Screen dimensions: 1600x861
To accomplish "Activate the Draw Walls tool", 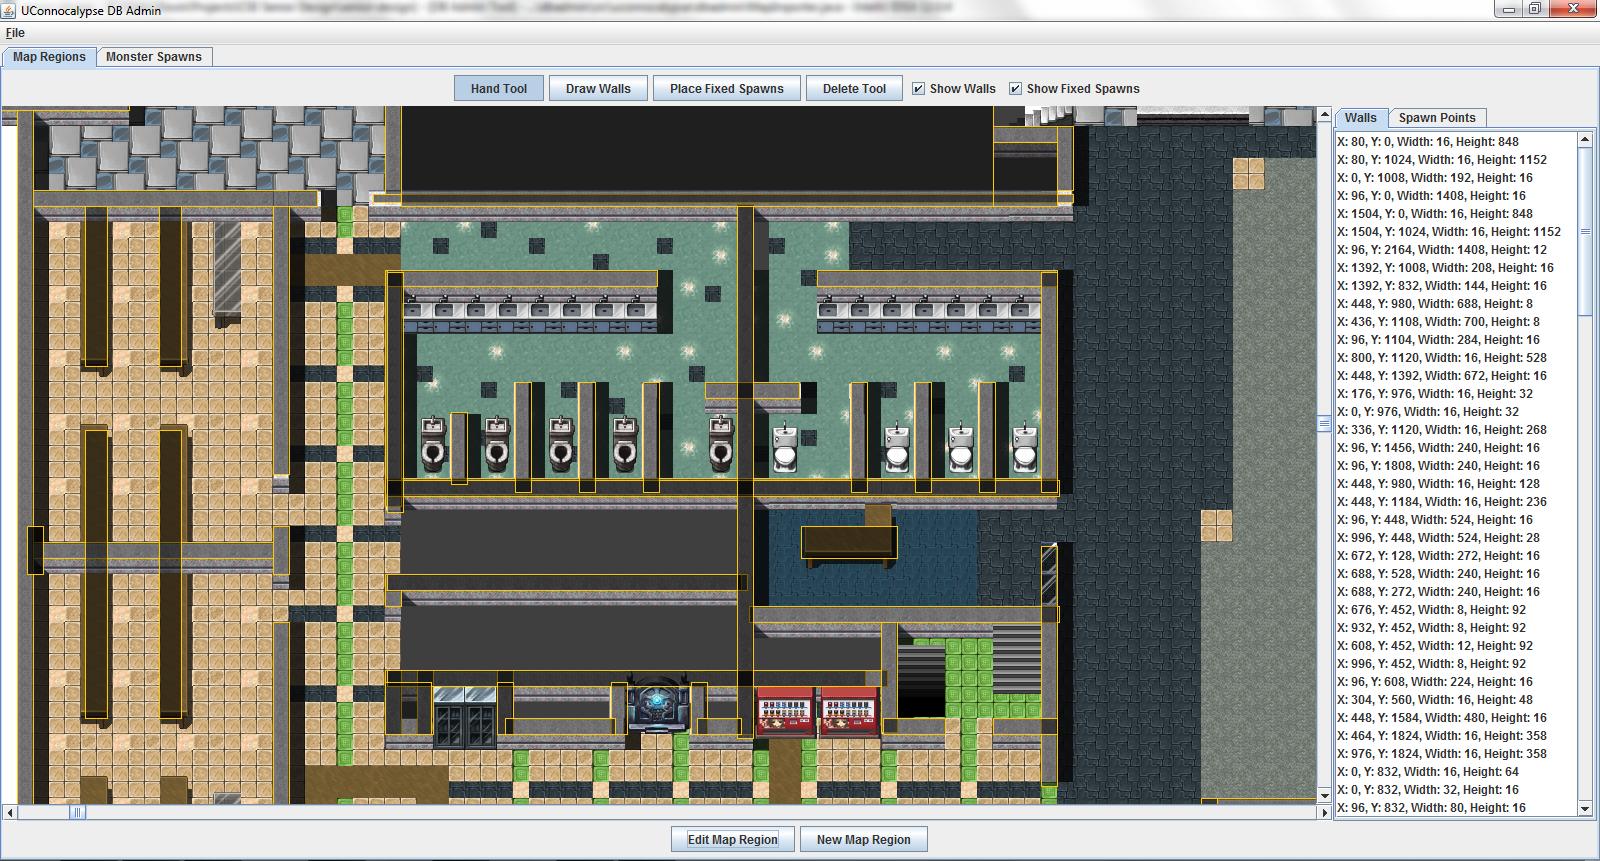I will 598,88.
